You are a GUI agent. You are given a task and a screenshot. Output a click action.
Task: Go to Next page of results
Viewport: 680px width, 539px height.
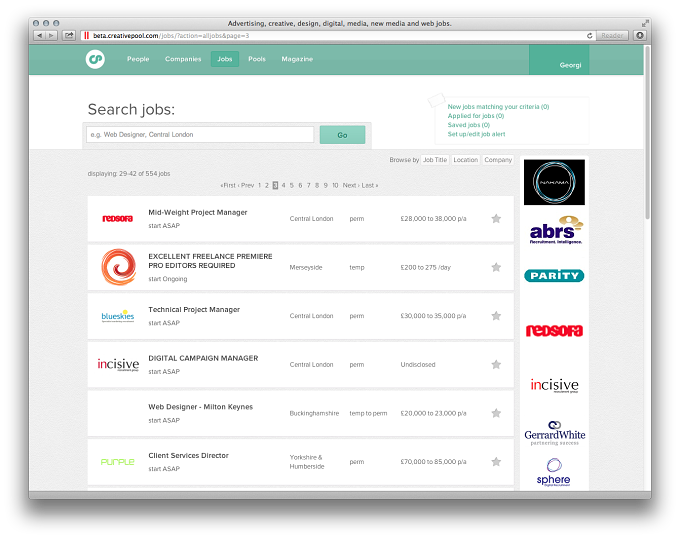tap(350, 185)
